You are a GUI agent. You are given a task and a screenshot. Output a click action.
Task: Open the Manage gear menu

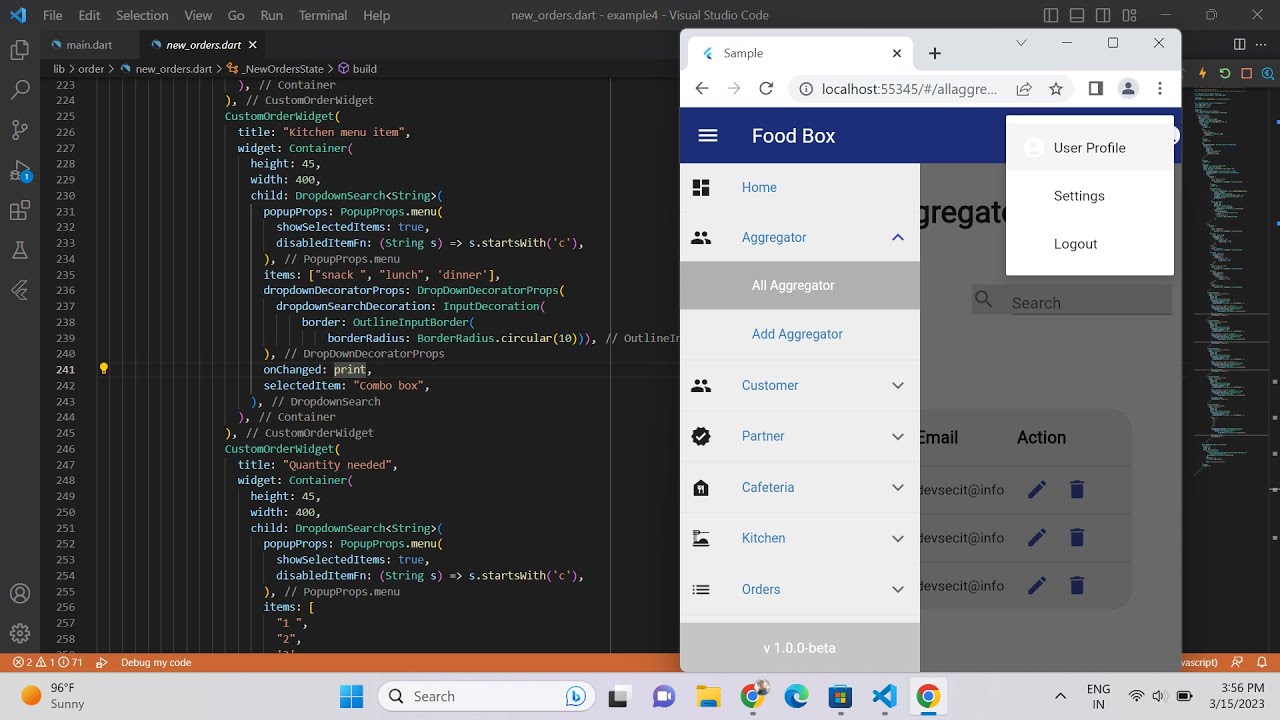[x=19, y=633]
